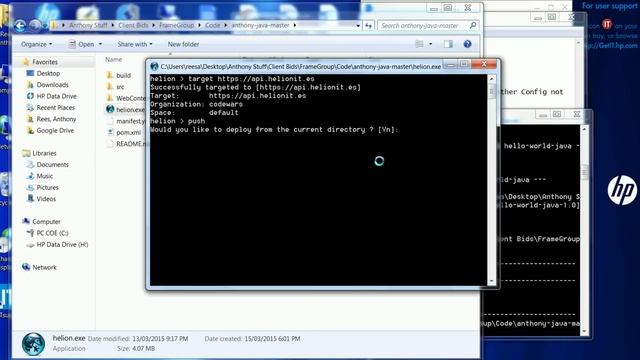Click Date modified value in details pane
The height and width of the screenshot is (360, 640).
point(160,339)
